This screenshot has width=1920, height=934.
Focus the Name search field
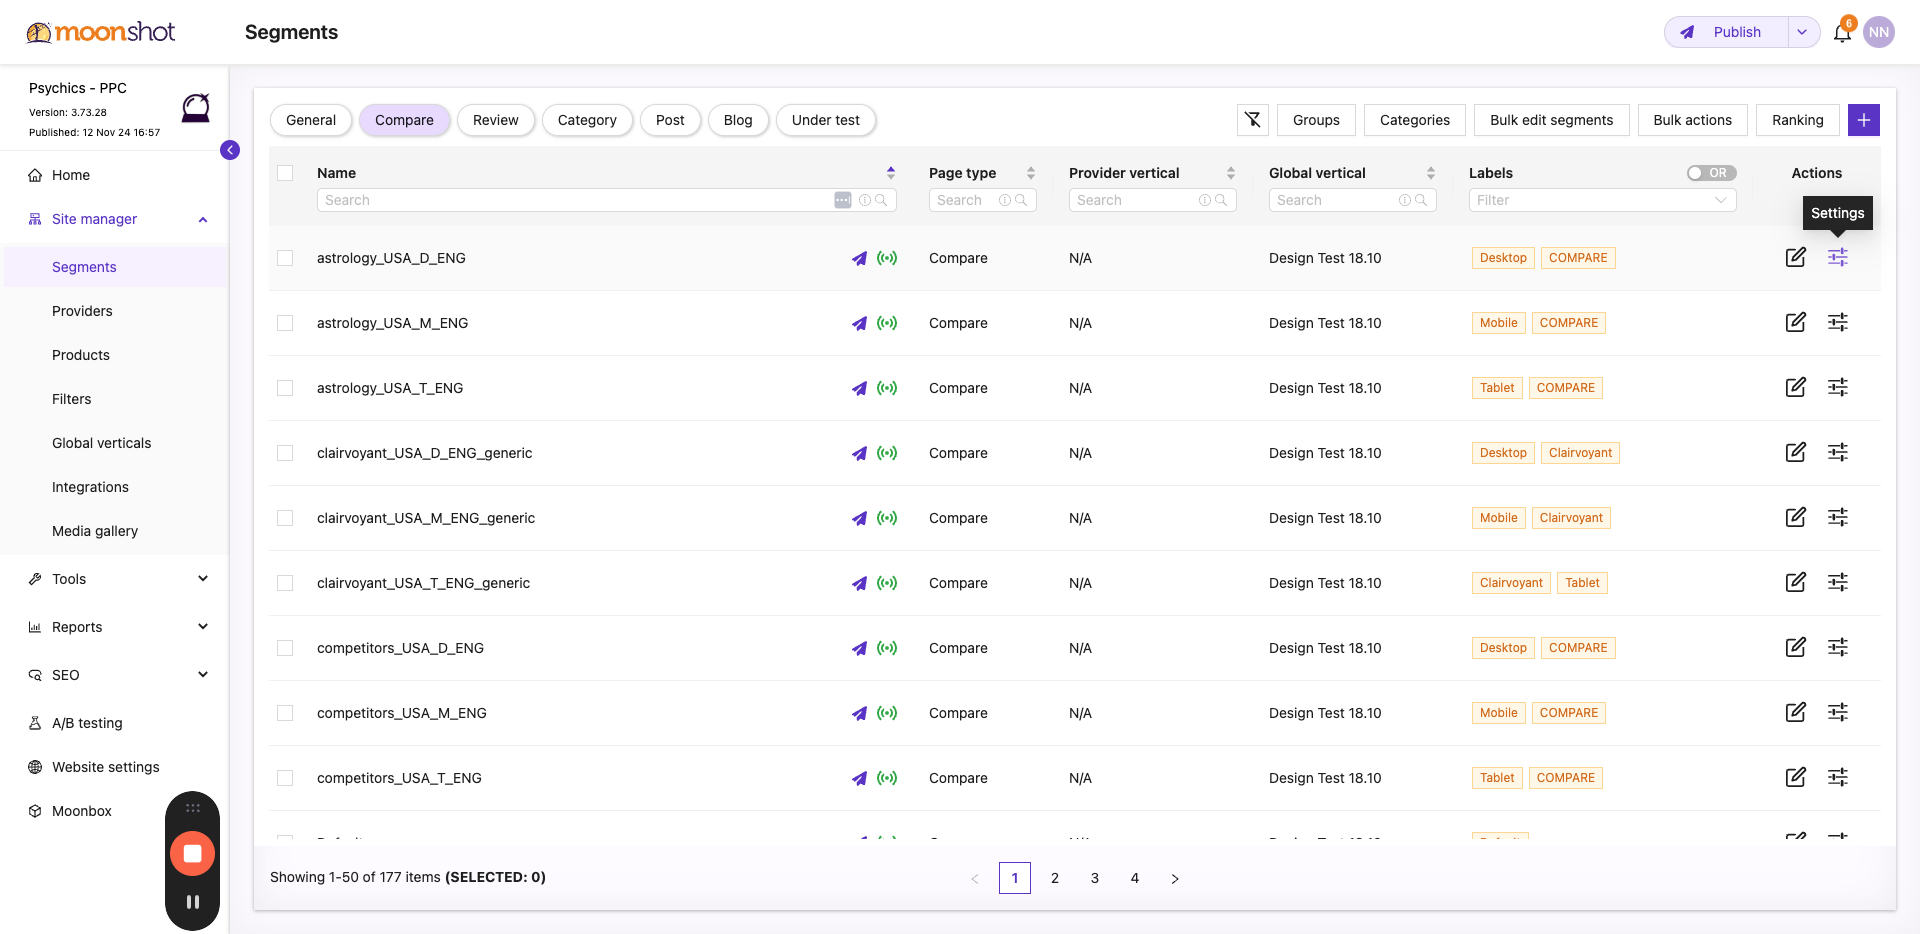pos(606,200)
